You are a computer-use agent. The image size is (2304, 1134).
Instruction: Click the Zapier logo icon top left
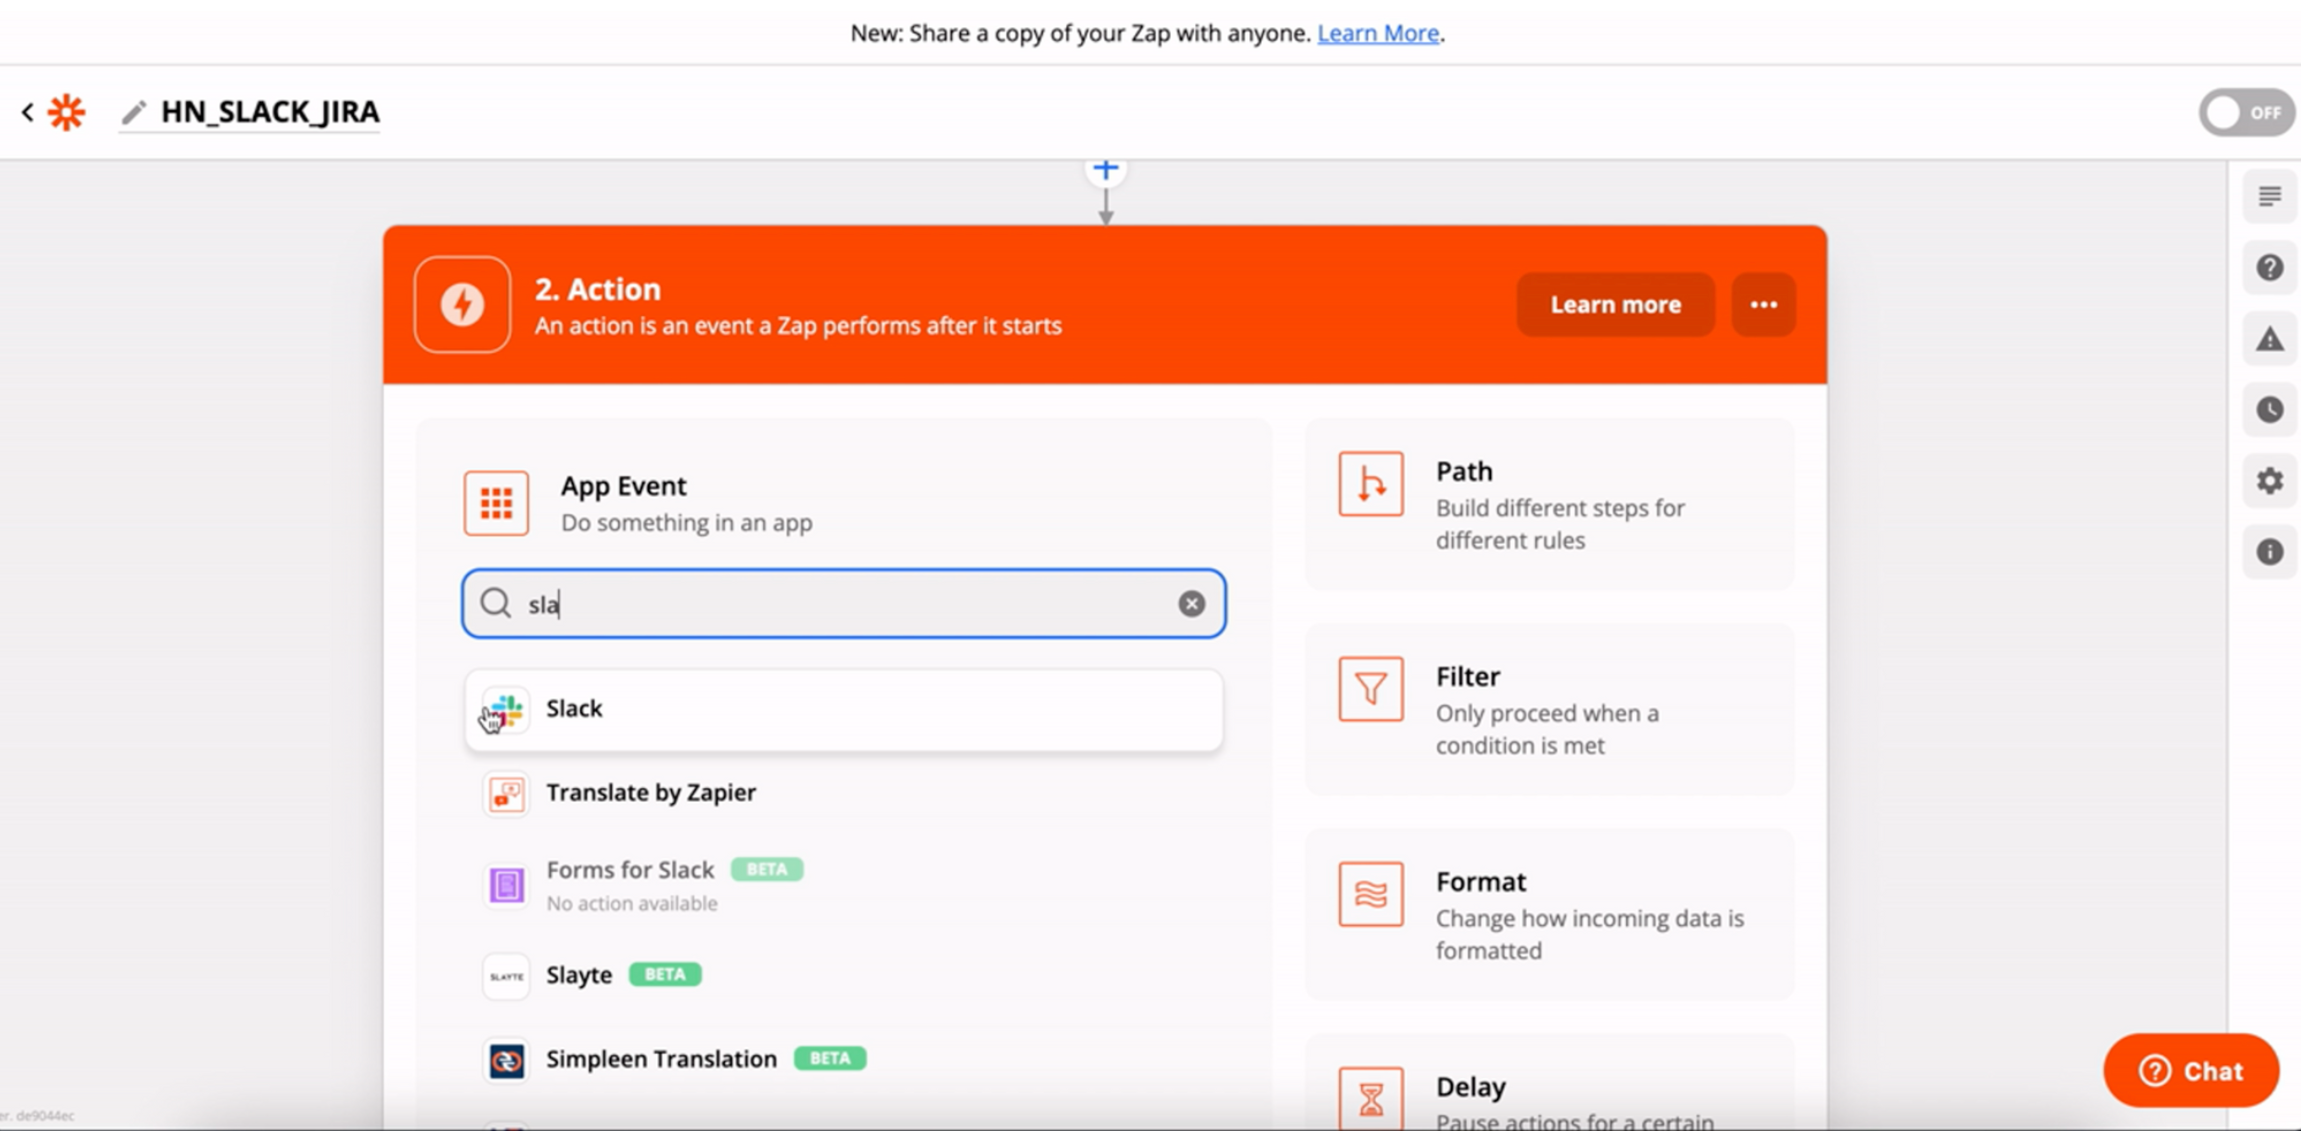(66, 112)
